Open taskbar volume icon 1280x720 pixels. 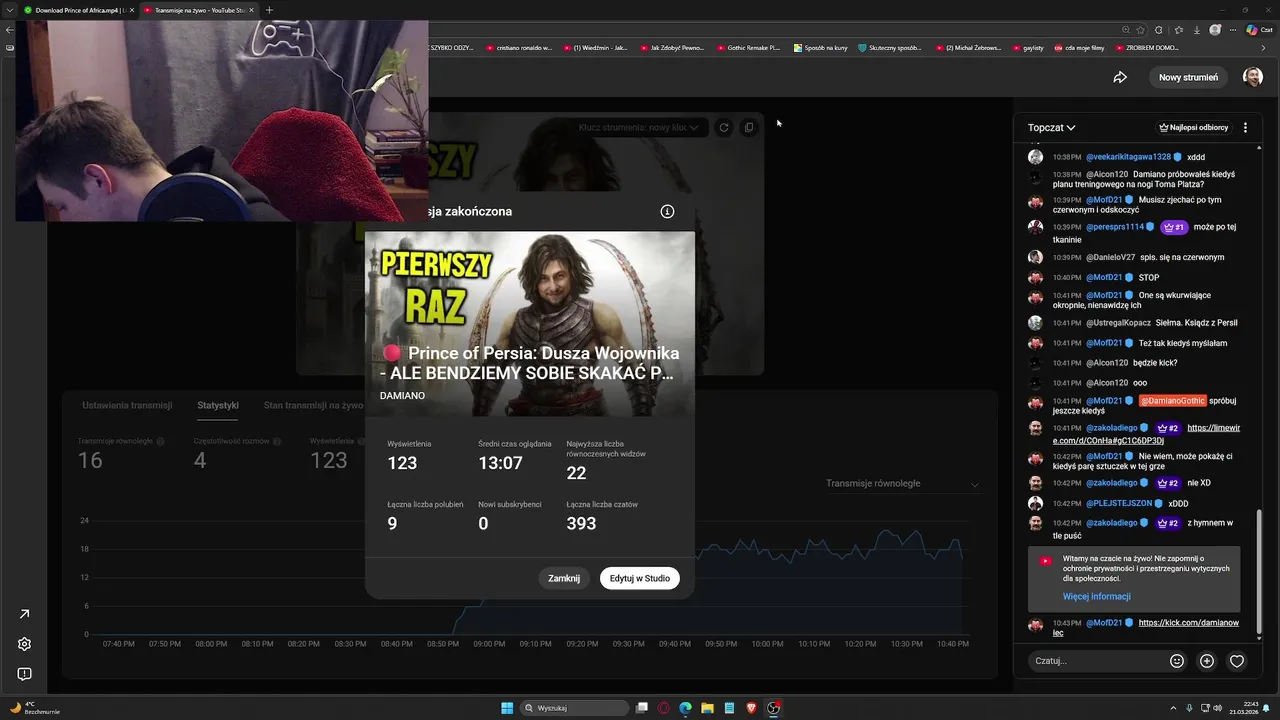tap(1217, 708)
